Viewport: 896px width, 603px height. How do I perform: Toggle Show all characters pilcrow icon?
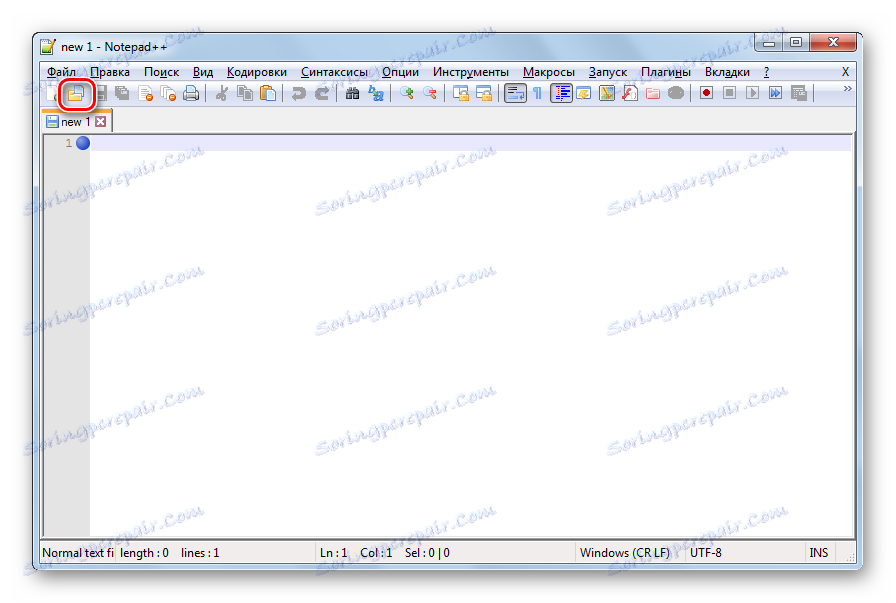tap(537, 93)
